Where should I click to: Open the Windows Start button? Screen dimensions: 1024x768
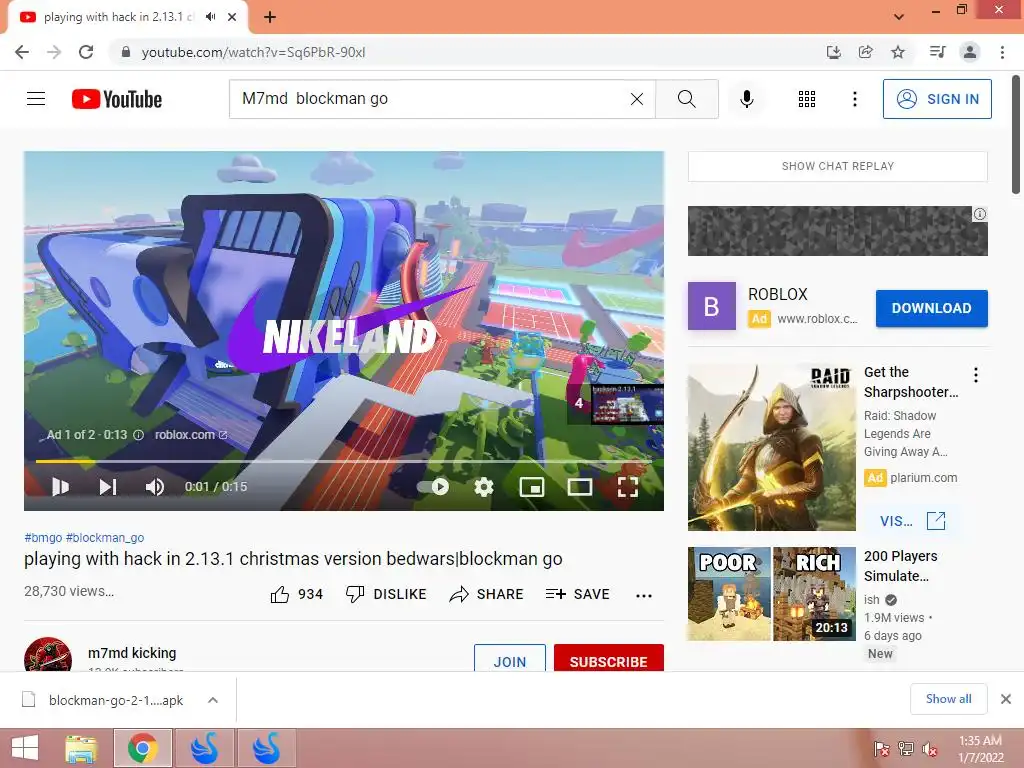coord(25,748)
